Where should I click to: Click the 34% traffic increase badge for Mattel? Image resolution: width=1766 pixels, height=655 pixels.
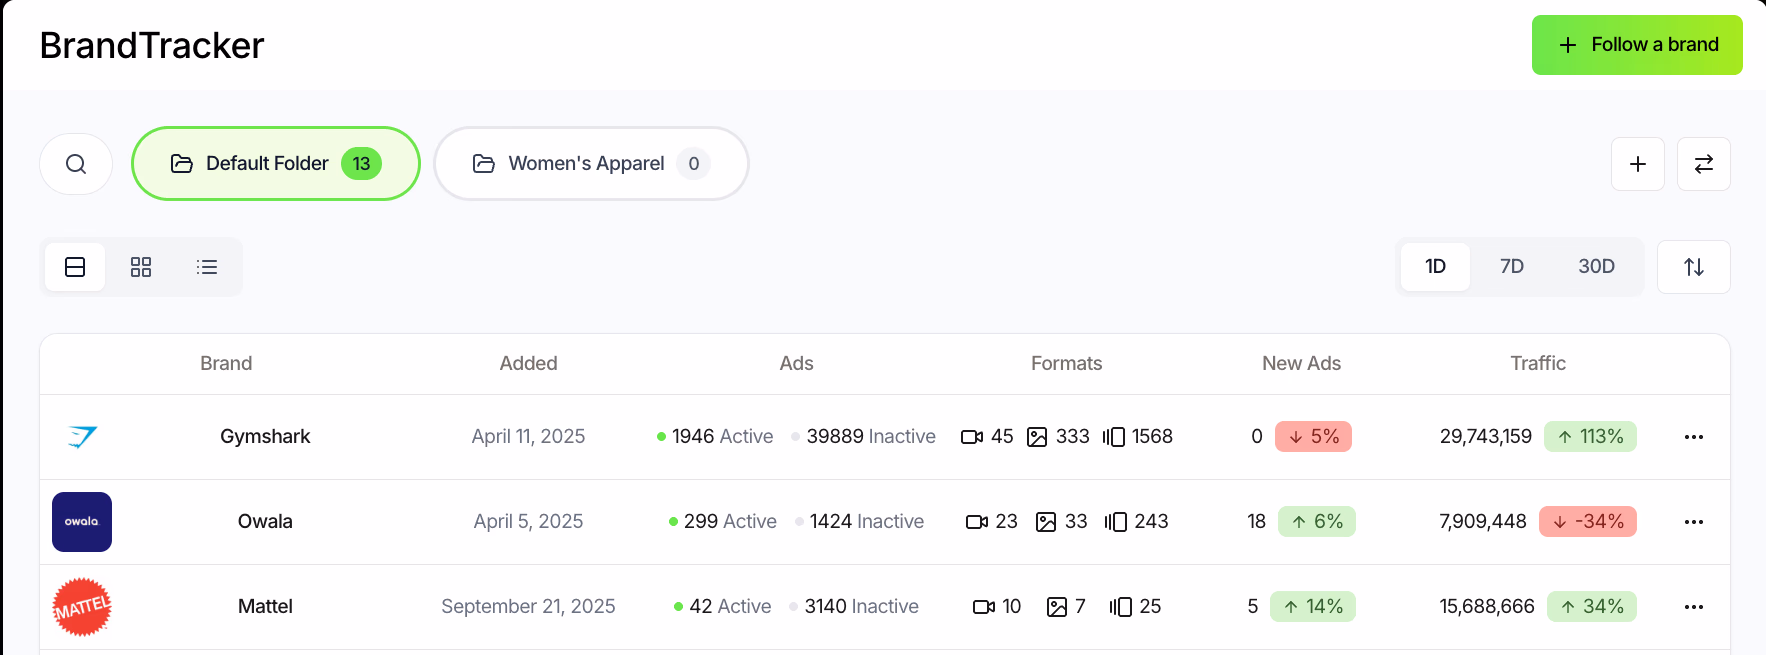tap(1592, 607)
